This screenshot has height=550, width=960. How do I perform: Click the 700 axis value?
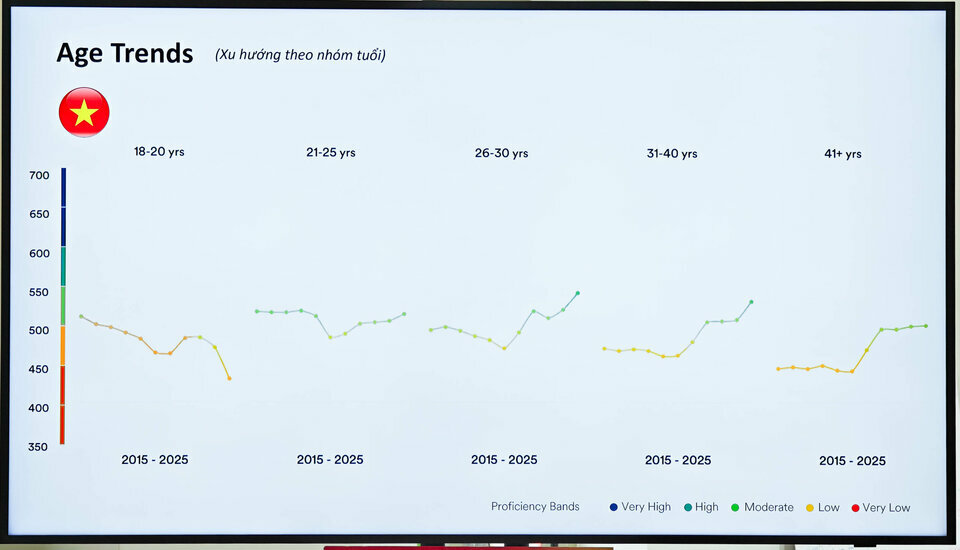39,176
